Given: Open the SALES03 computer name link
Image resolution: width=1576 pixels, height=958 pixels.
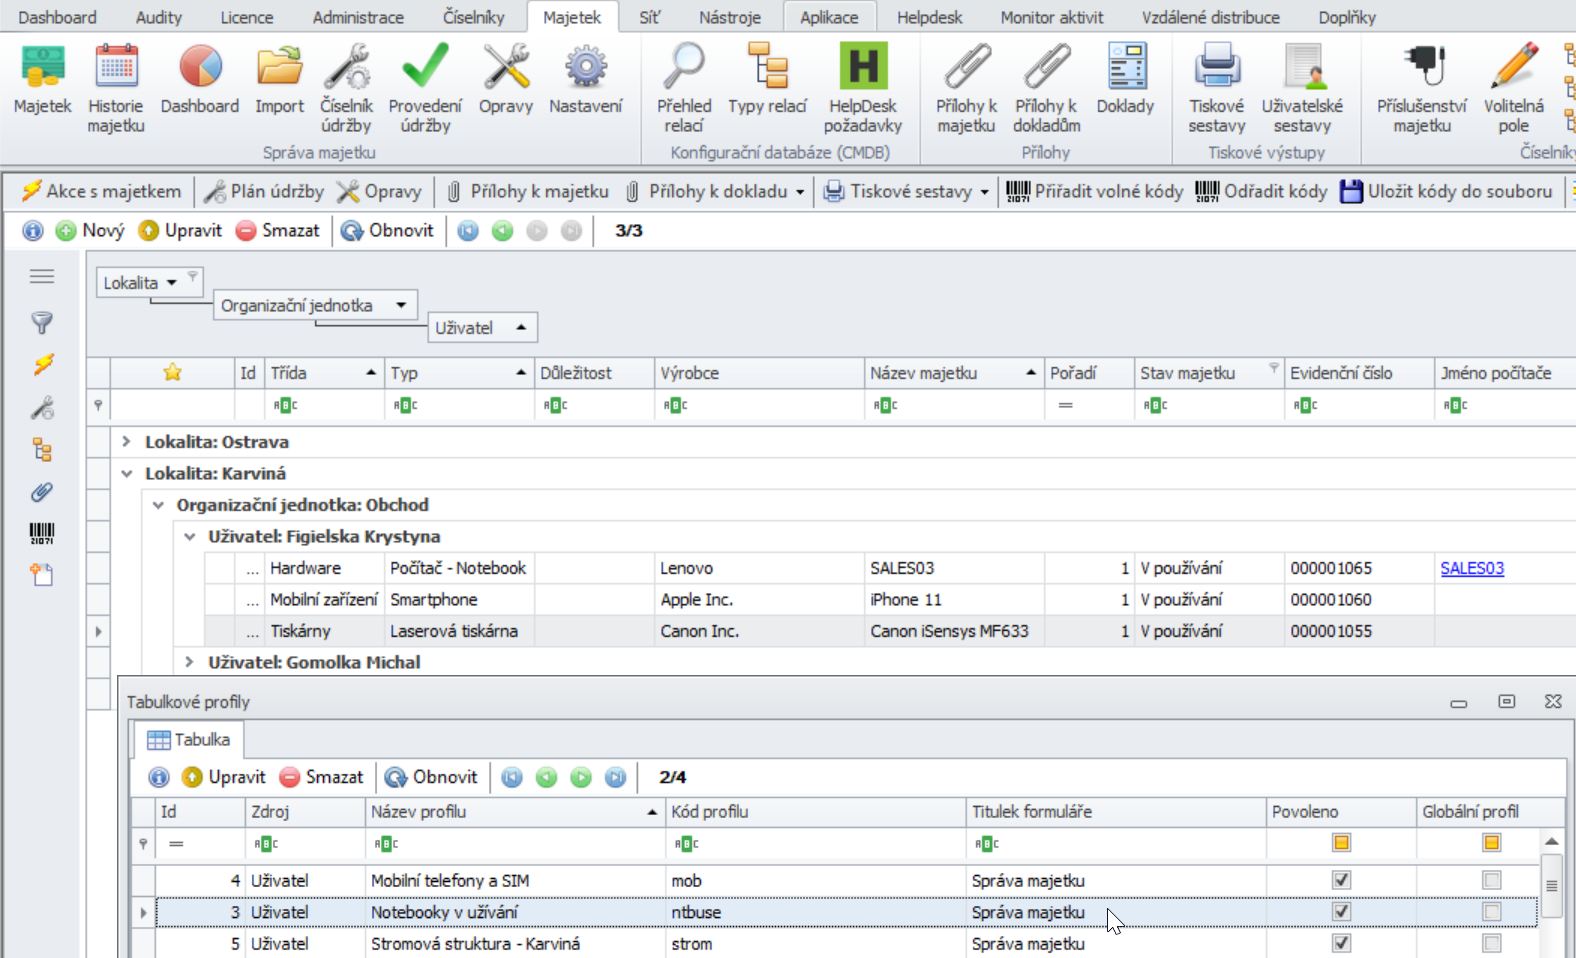Looking at the screenshot, I should click(x=1471, y=568).
